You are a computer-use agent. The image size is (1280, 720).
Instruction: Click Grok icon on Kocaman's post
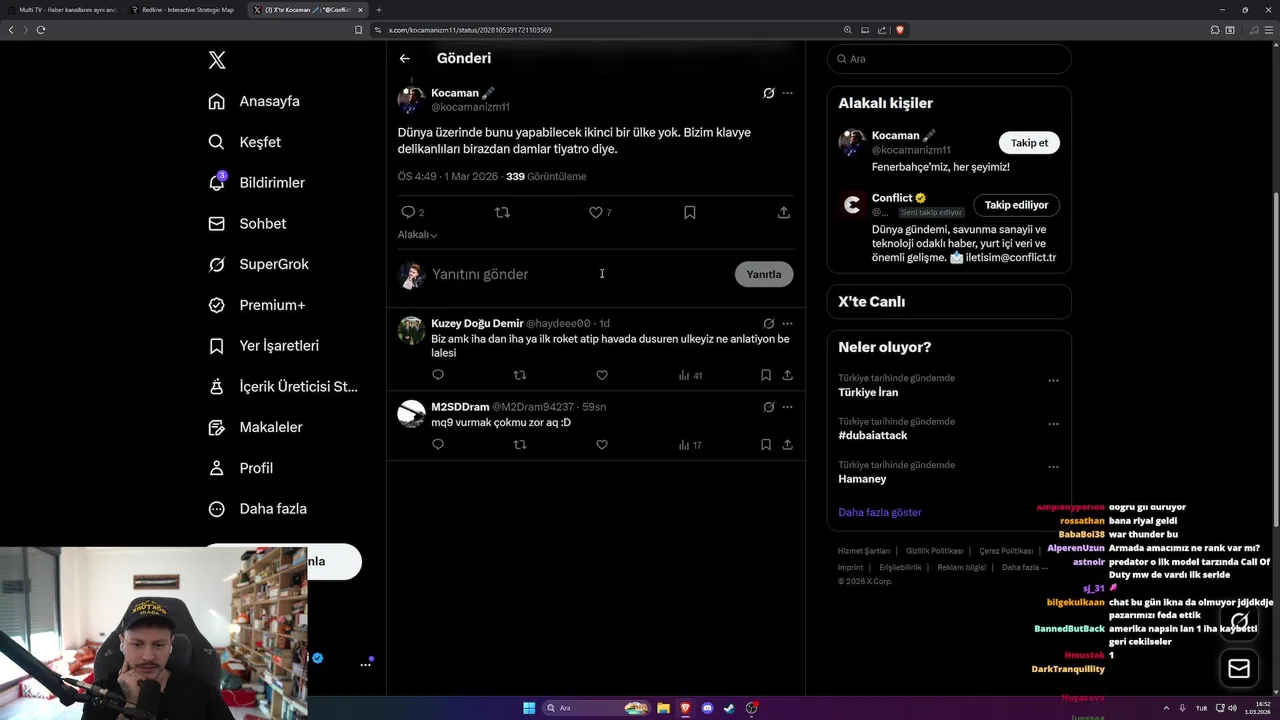coord(768,93)
